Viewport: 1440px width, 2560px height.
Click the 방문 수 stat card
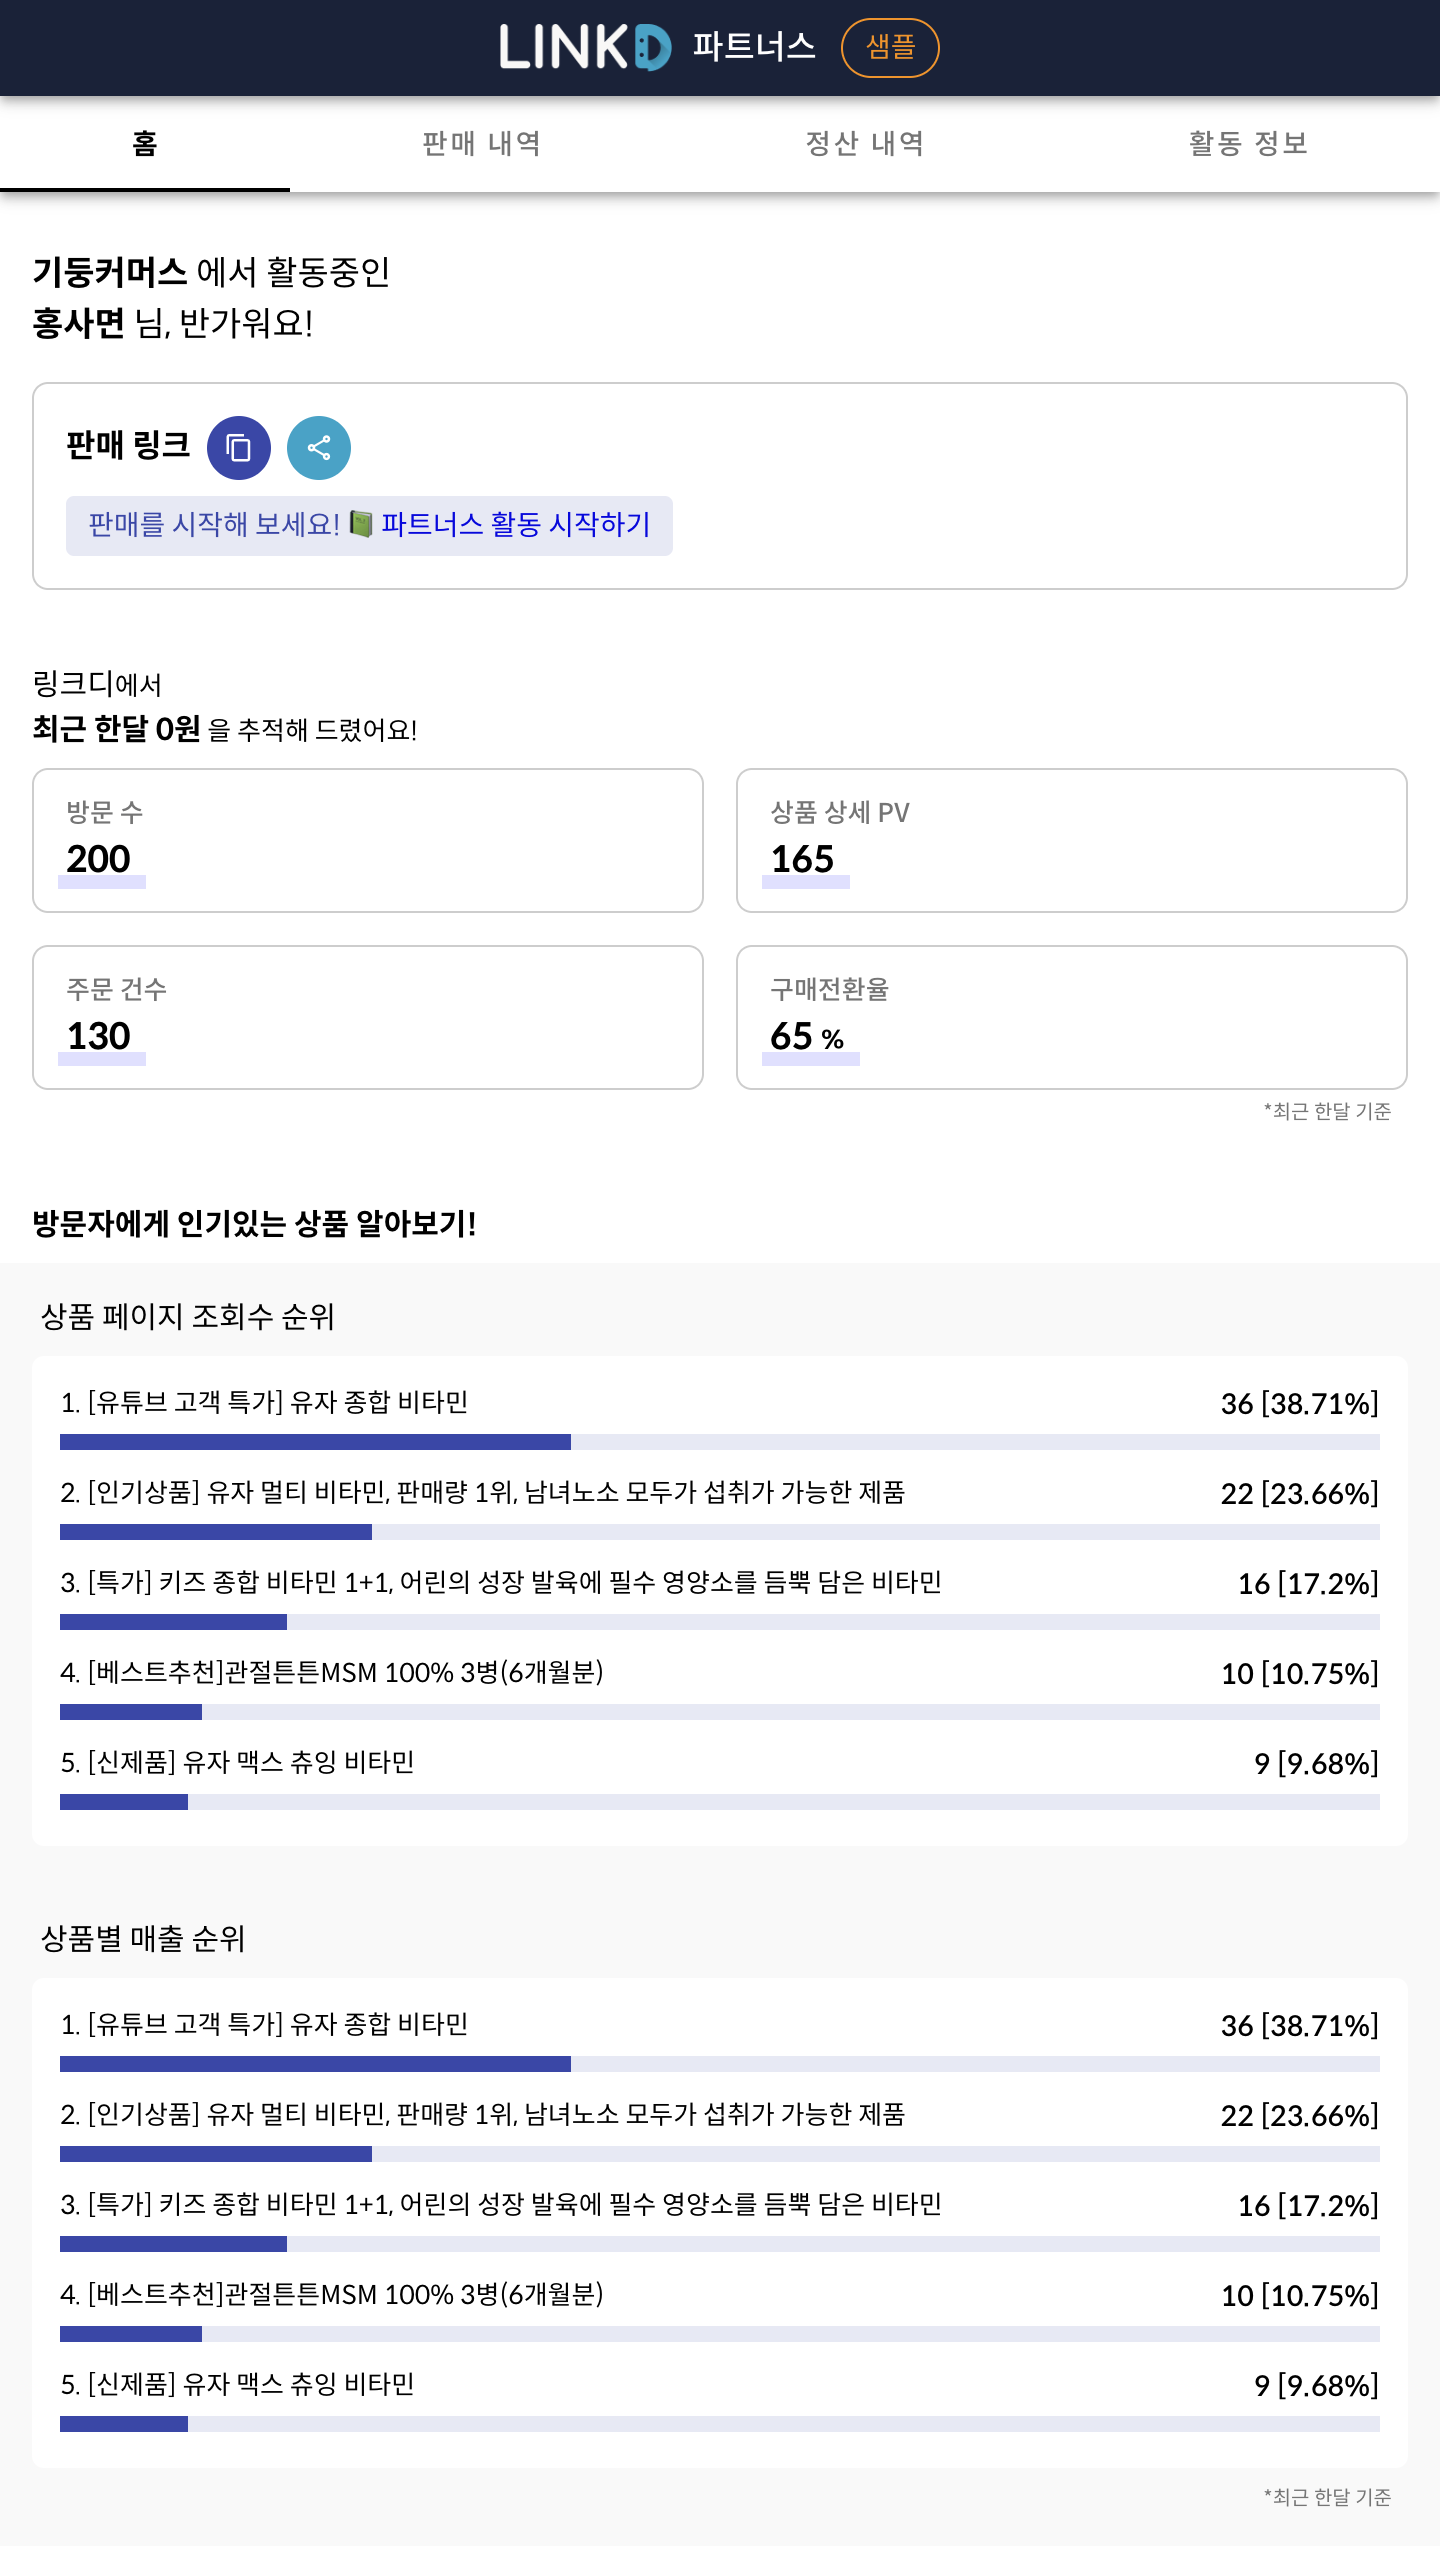tap(367, 840)
